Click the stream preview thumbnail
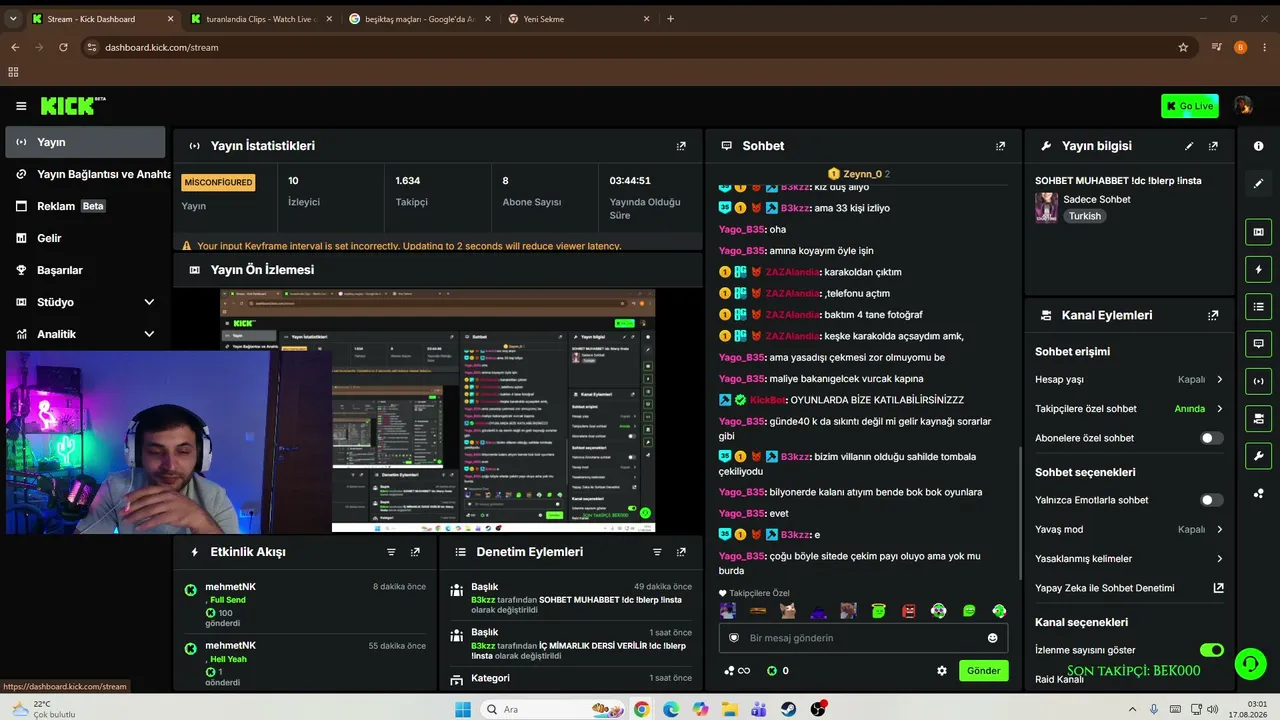The width and height of the screenshot is (1280, 720). coord(438,411)
